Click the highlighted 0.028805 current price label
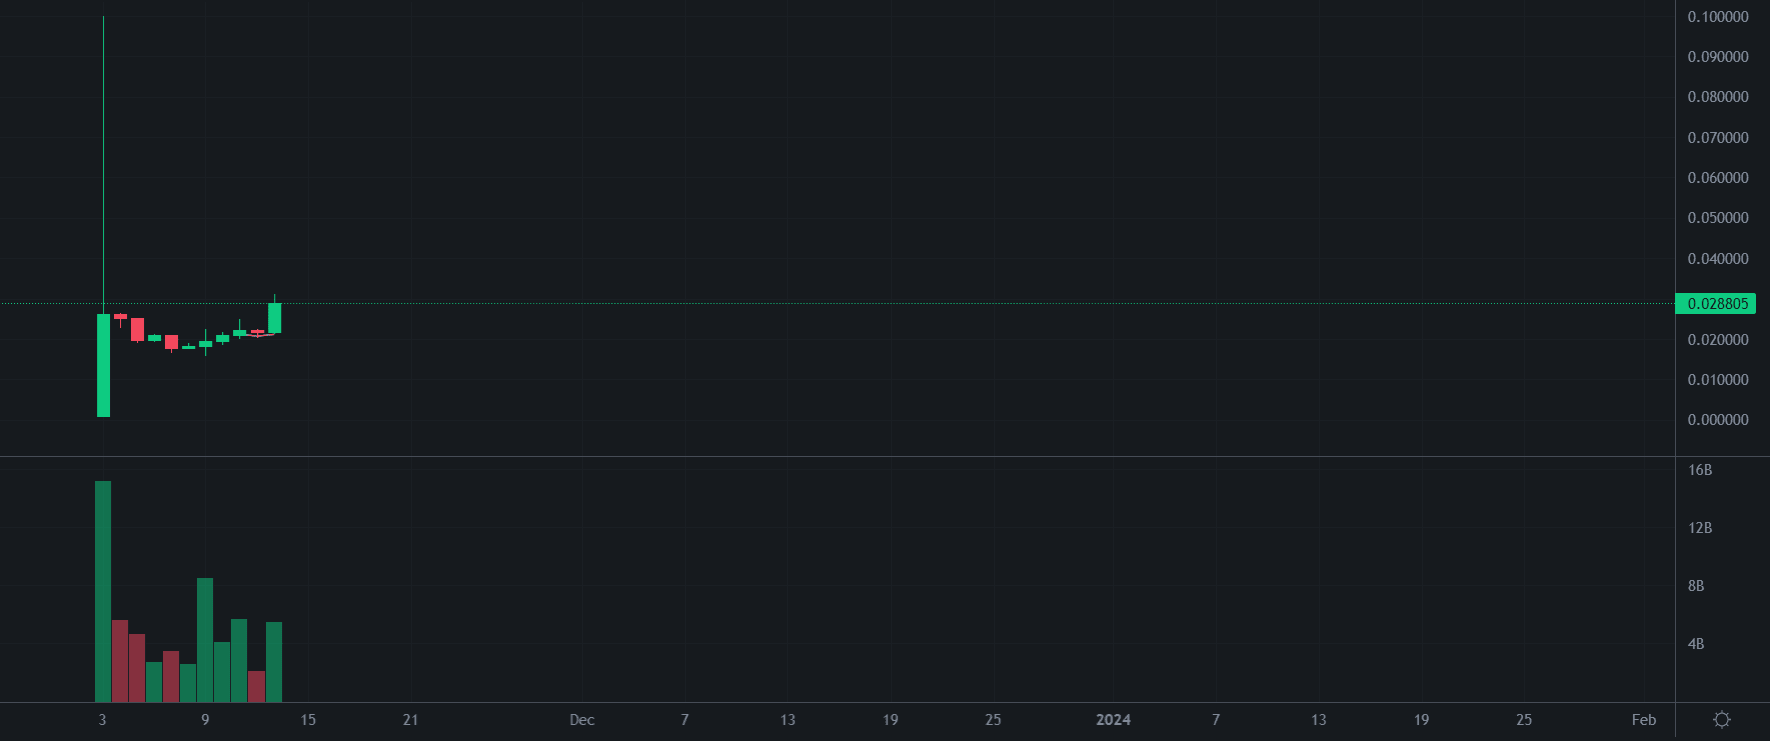Image resolution: width=1770 pixels, height=741 pixels. point(1716,304)
